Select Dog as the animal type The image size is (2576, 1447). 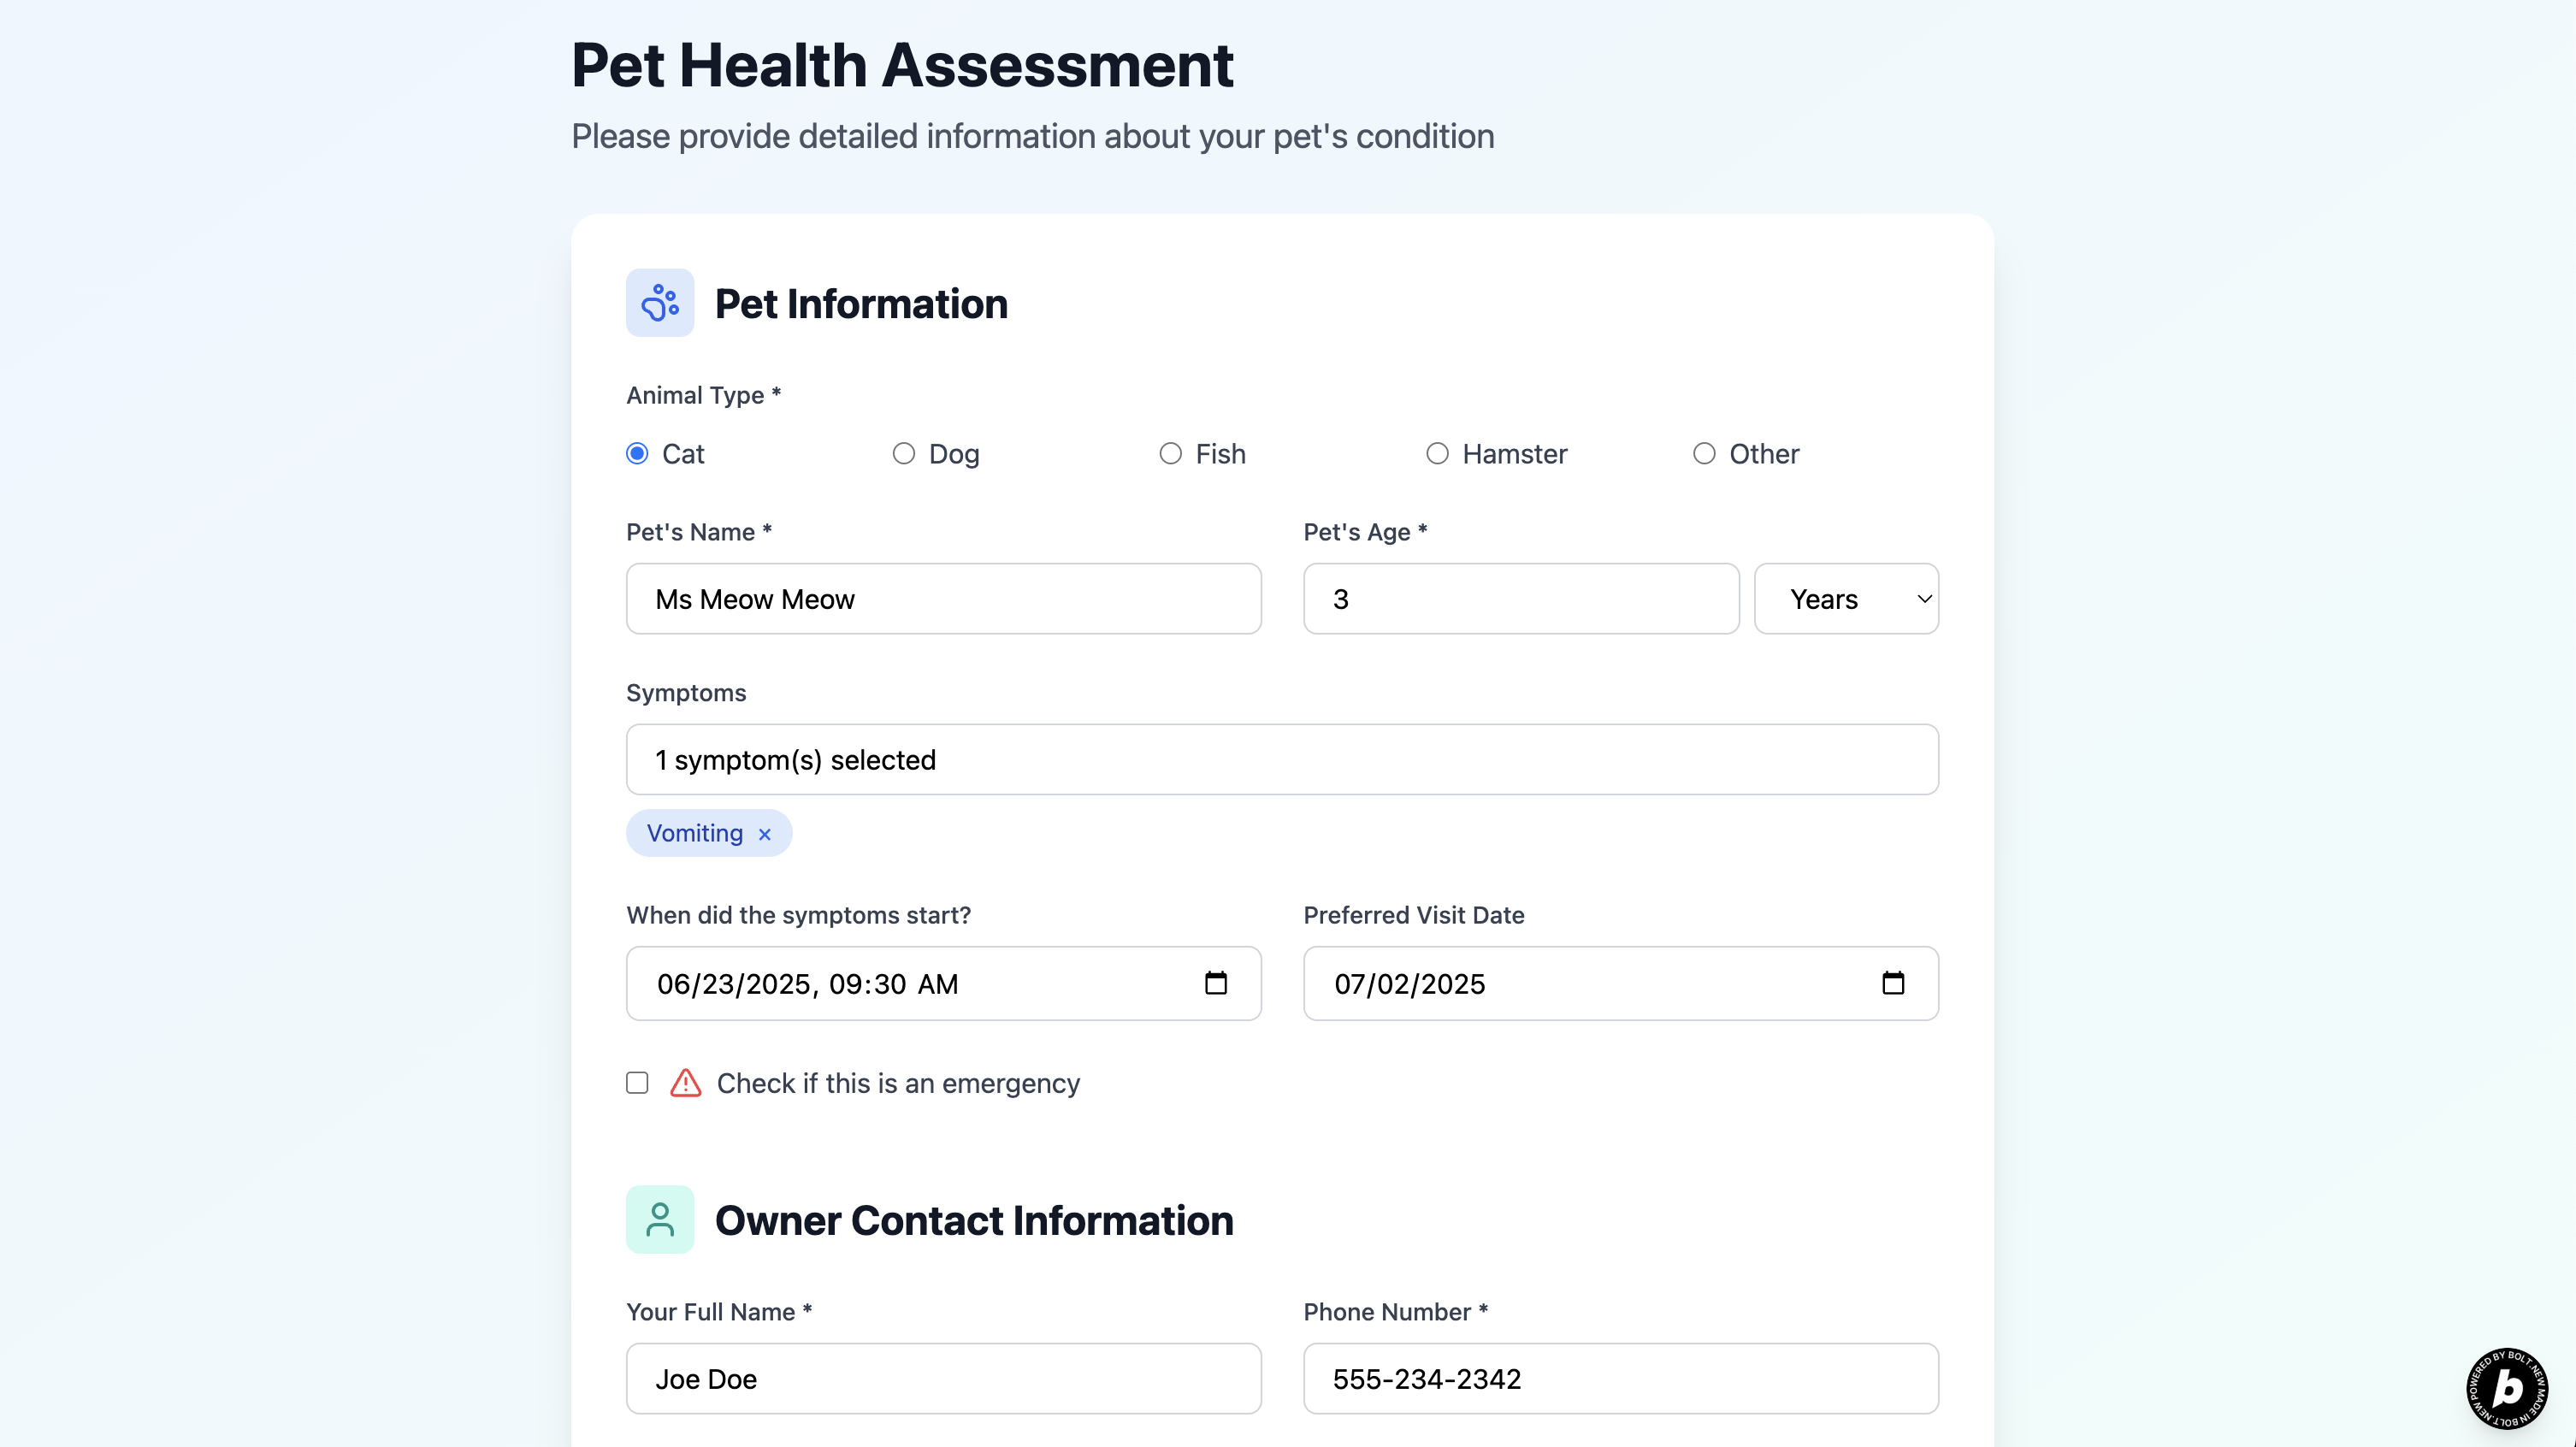pyautogui.click(x=903, y=453)
